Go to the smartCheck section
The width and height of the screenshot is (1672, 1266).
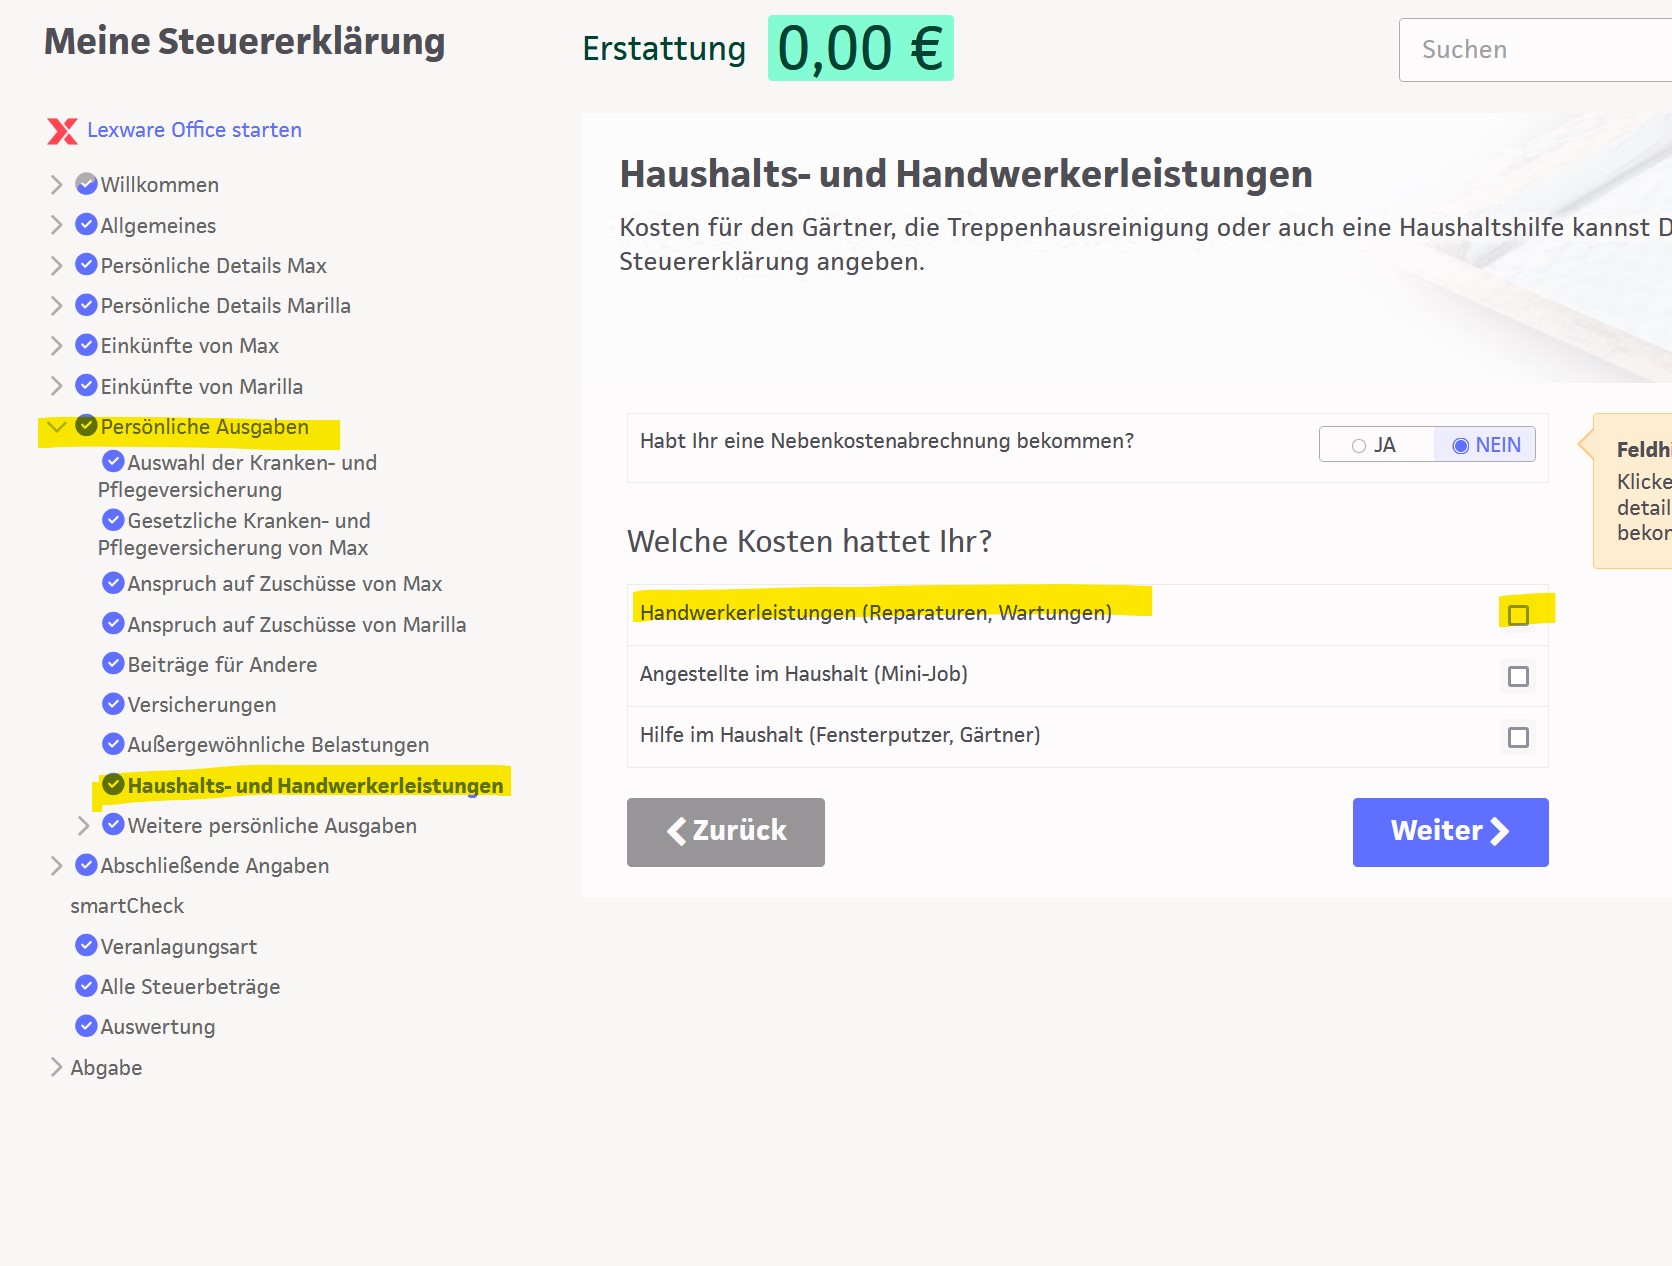127,906
